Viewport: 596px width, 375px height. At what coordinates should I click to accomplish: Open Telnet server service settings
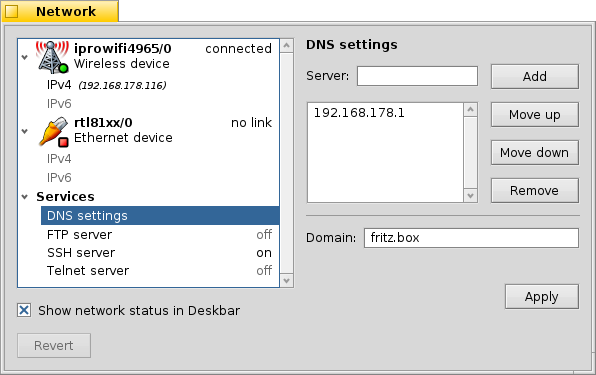click(160, 271)
